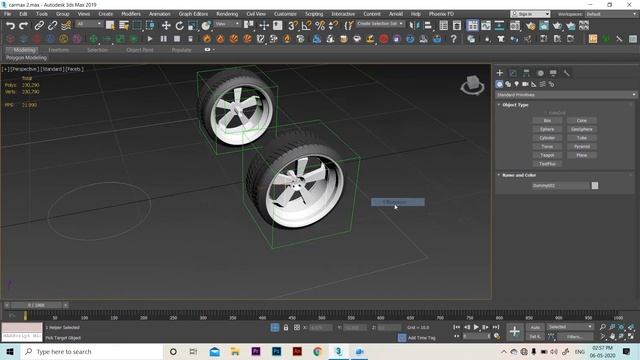
Task: Open the Phoenix FD menu
Action: pos(441,14)
